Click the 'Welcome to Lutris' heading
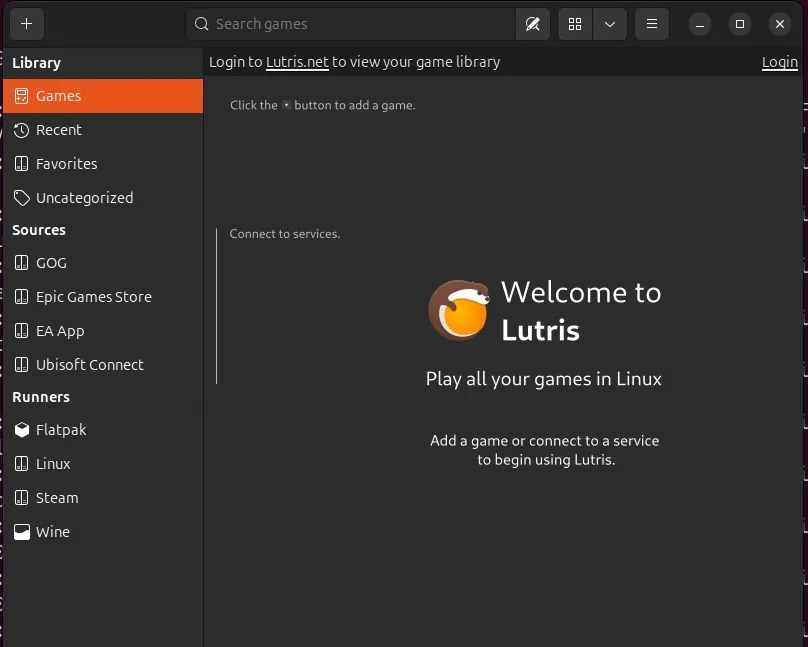808x647 pixels. [x=581, y=311]
